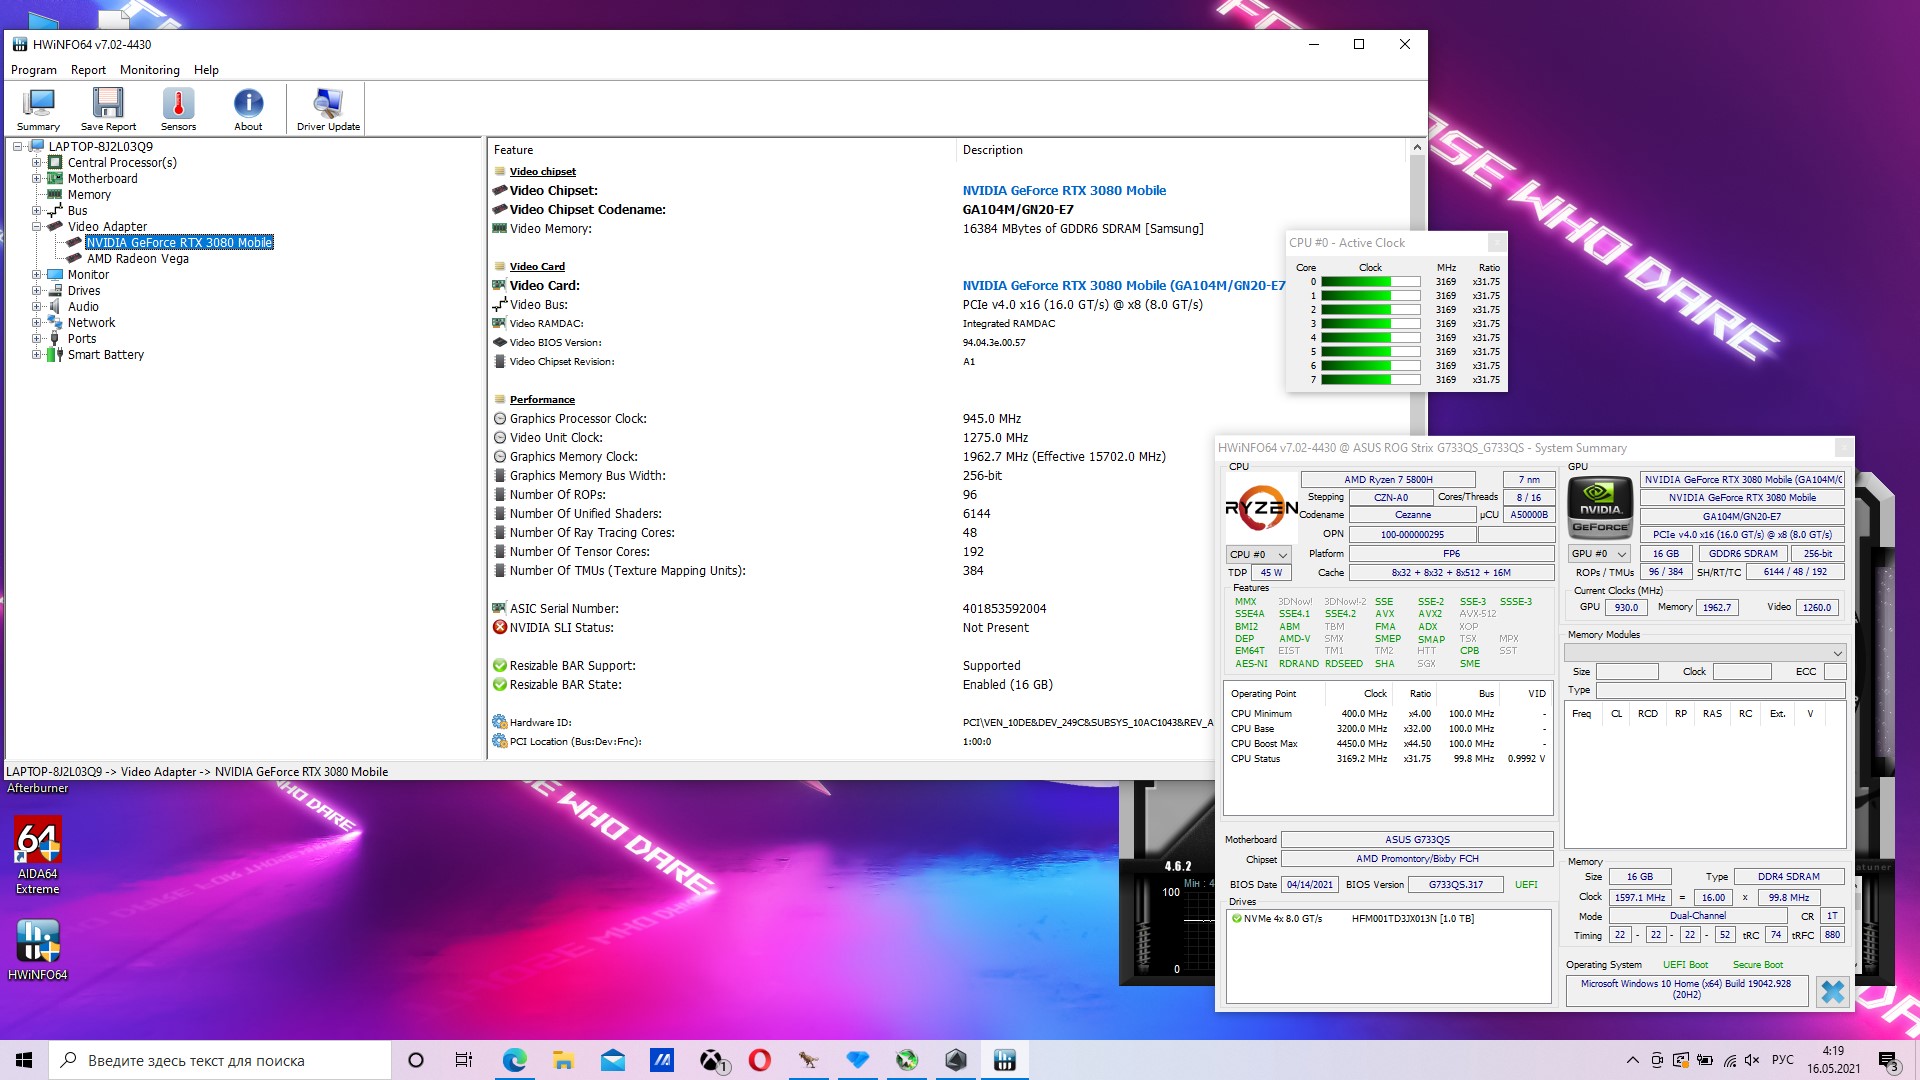Expand the Monitor tree node
This screenshot has height=1080, width=1920.
tap(36, 275)
